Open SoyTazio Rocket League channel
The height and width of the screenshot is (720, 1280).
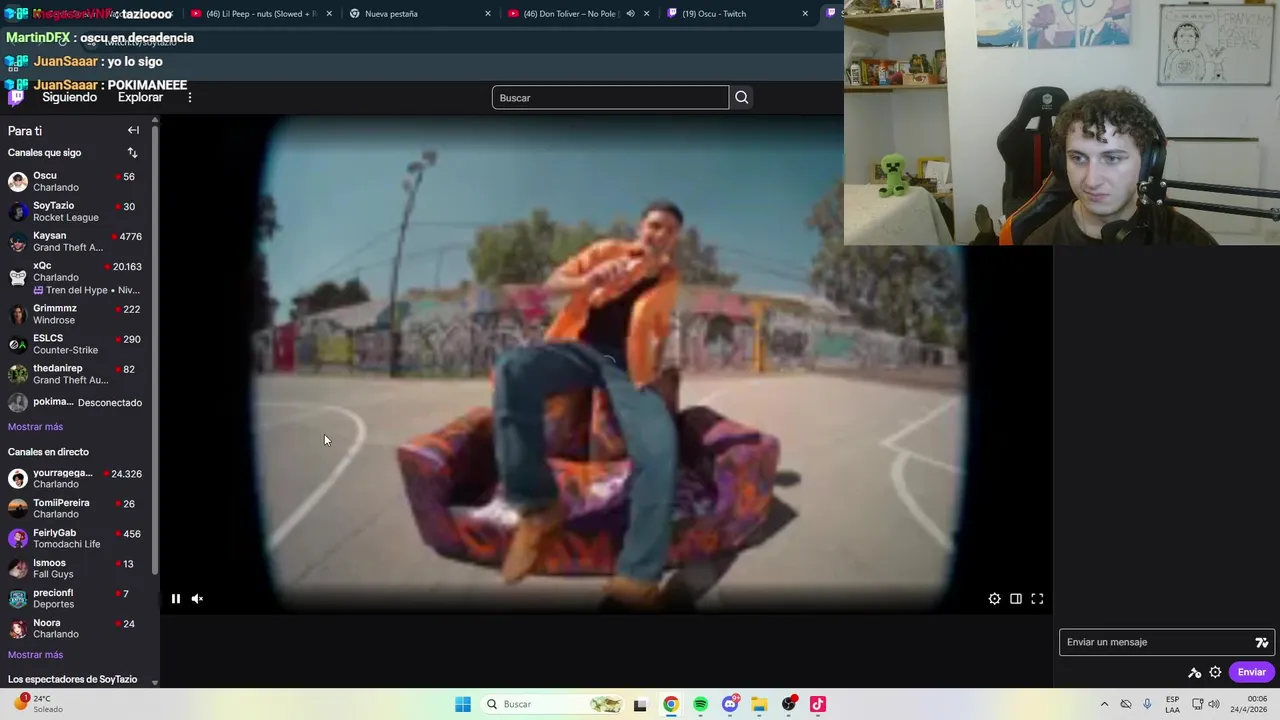(78, 211)
